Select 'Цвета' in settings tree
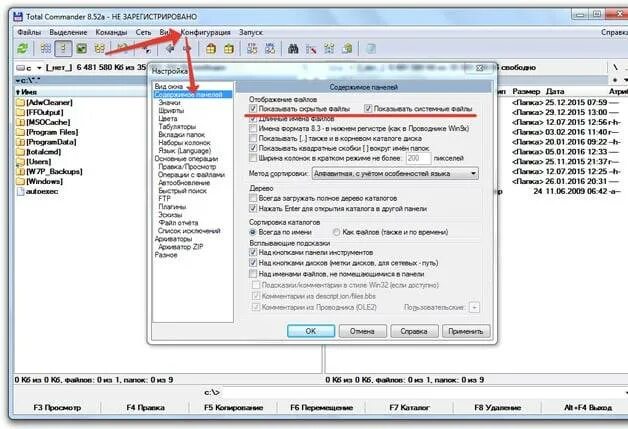The width and height of the screenshot is (628, 429). (x=167, y=119)
